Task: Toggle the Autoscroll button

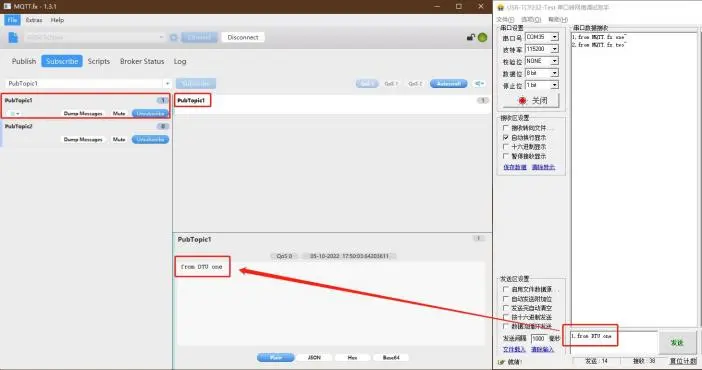Action: click(x=448, y=83)
